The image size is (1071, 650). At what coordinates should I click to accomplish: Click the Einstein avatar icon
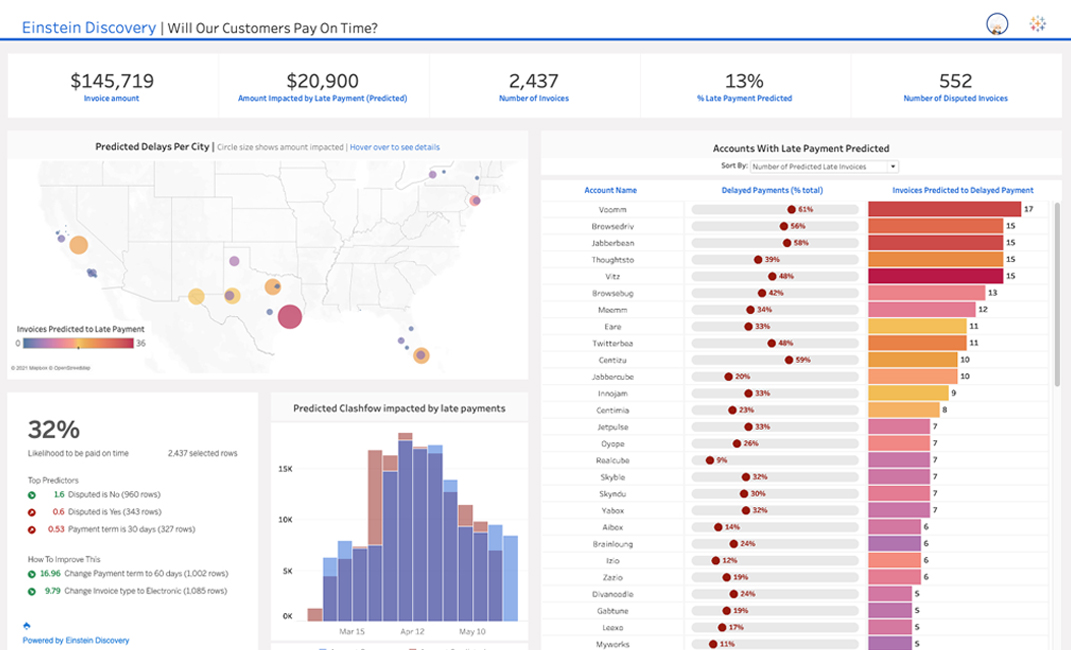tap(996, 24)
